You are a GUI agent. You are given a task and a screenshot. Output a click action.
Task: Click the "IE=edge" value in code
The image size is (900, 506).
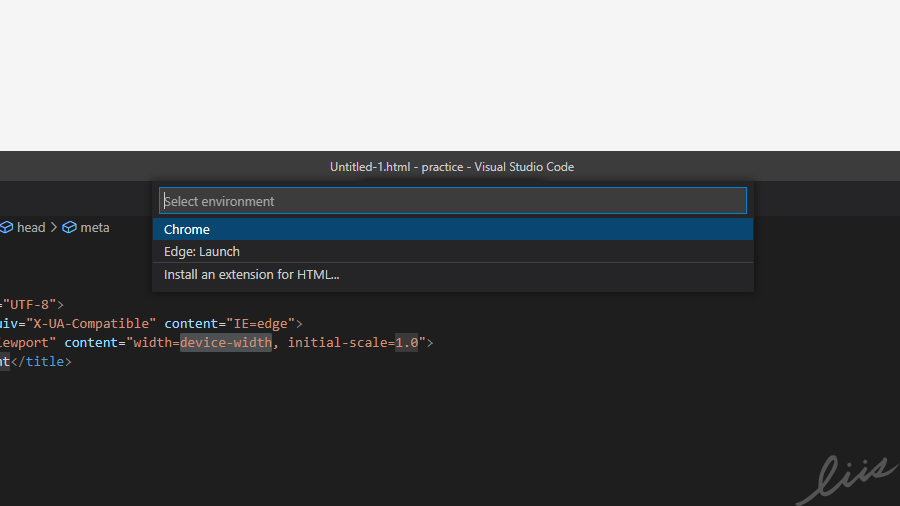(x=261, y=324)
